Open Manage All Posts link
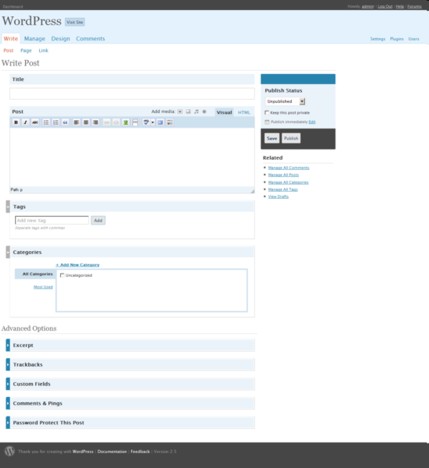 click(283, 175)
